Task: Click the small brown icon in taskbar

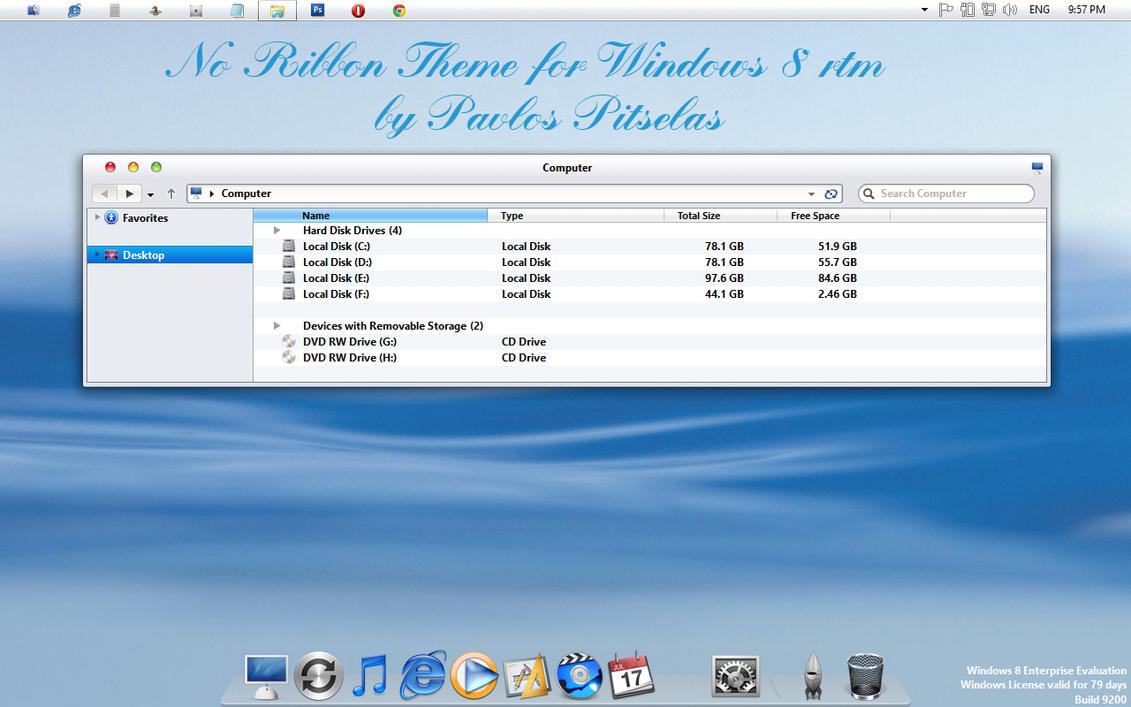Action: (154, 10)
